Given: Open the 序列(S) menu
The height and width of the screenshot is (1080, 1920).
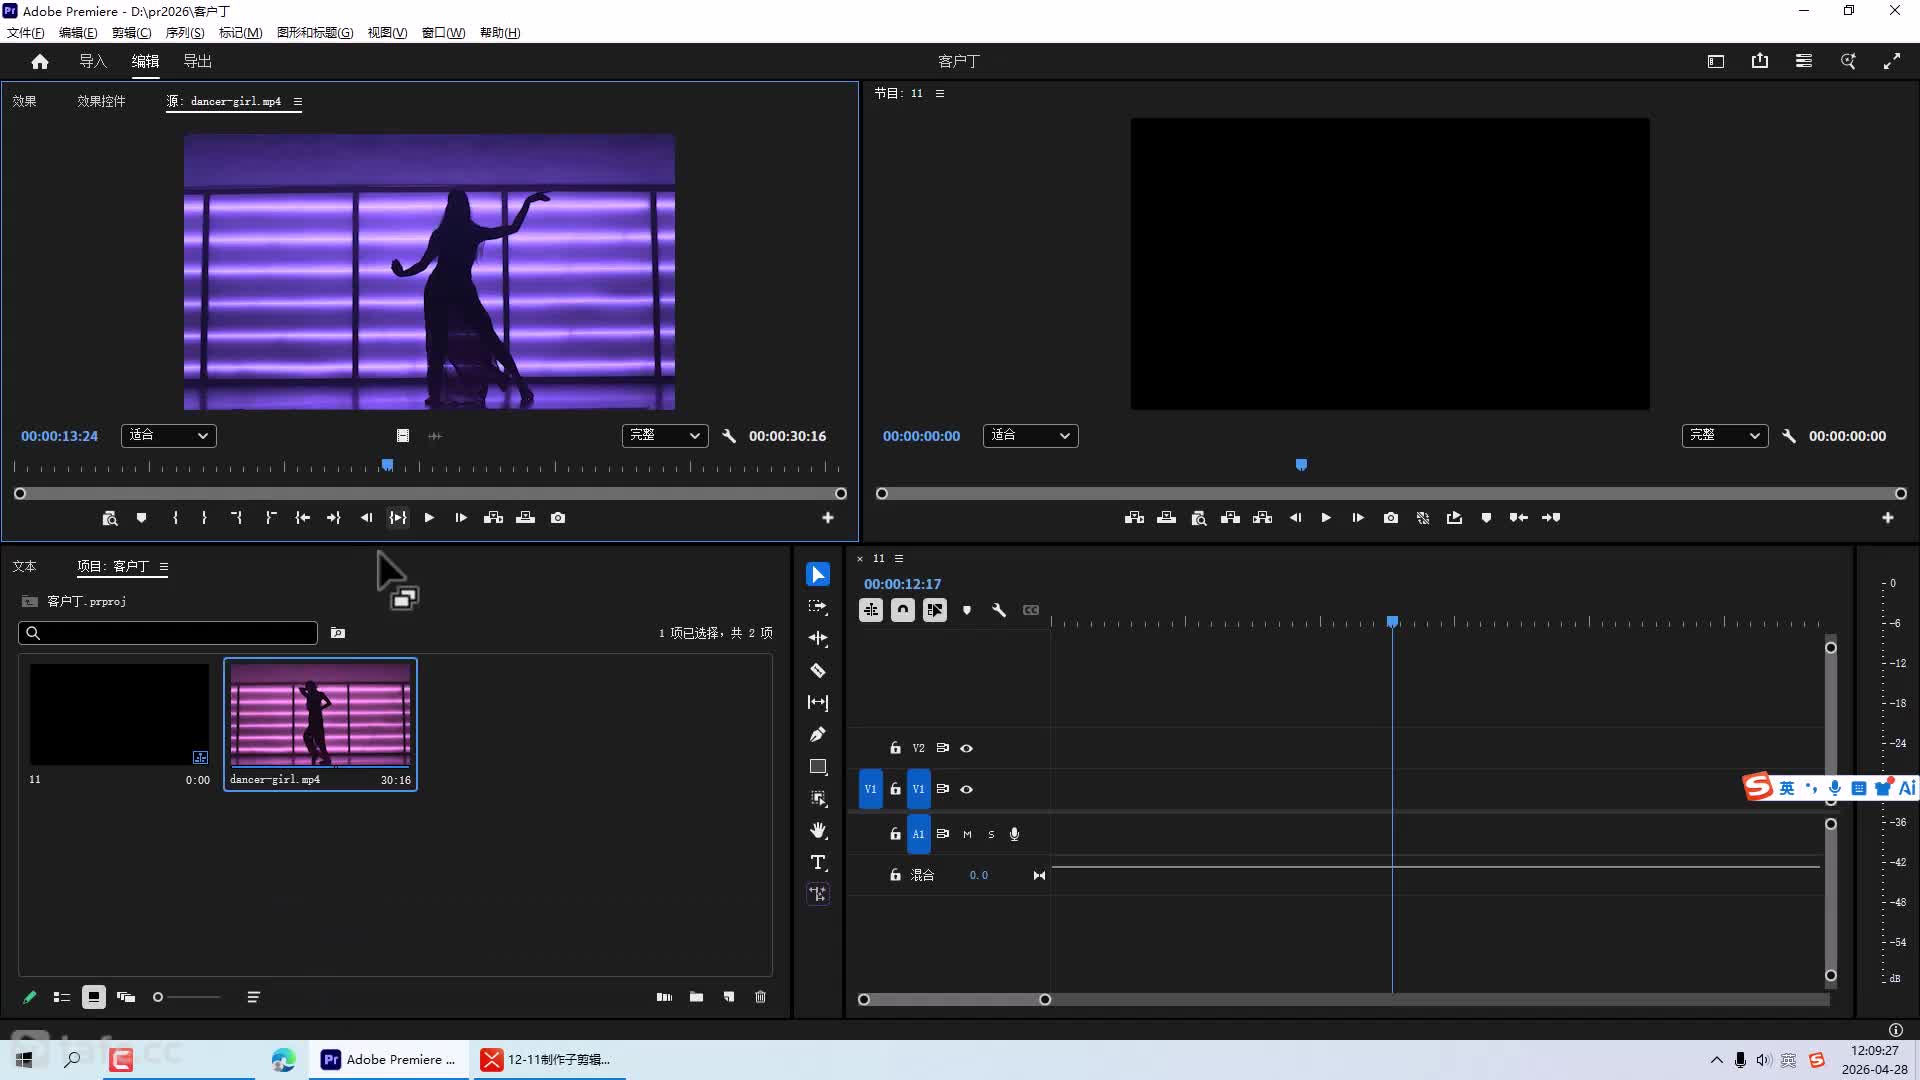Looking at the screenshot, I should click(185, 32).
